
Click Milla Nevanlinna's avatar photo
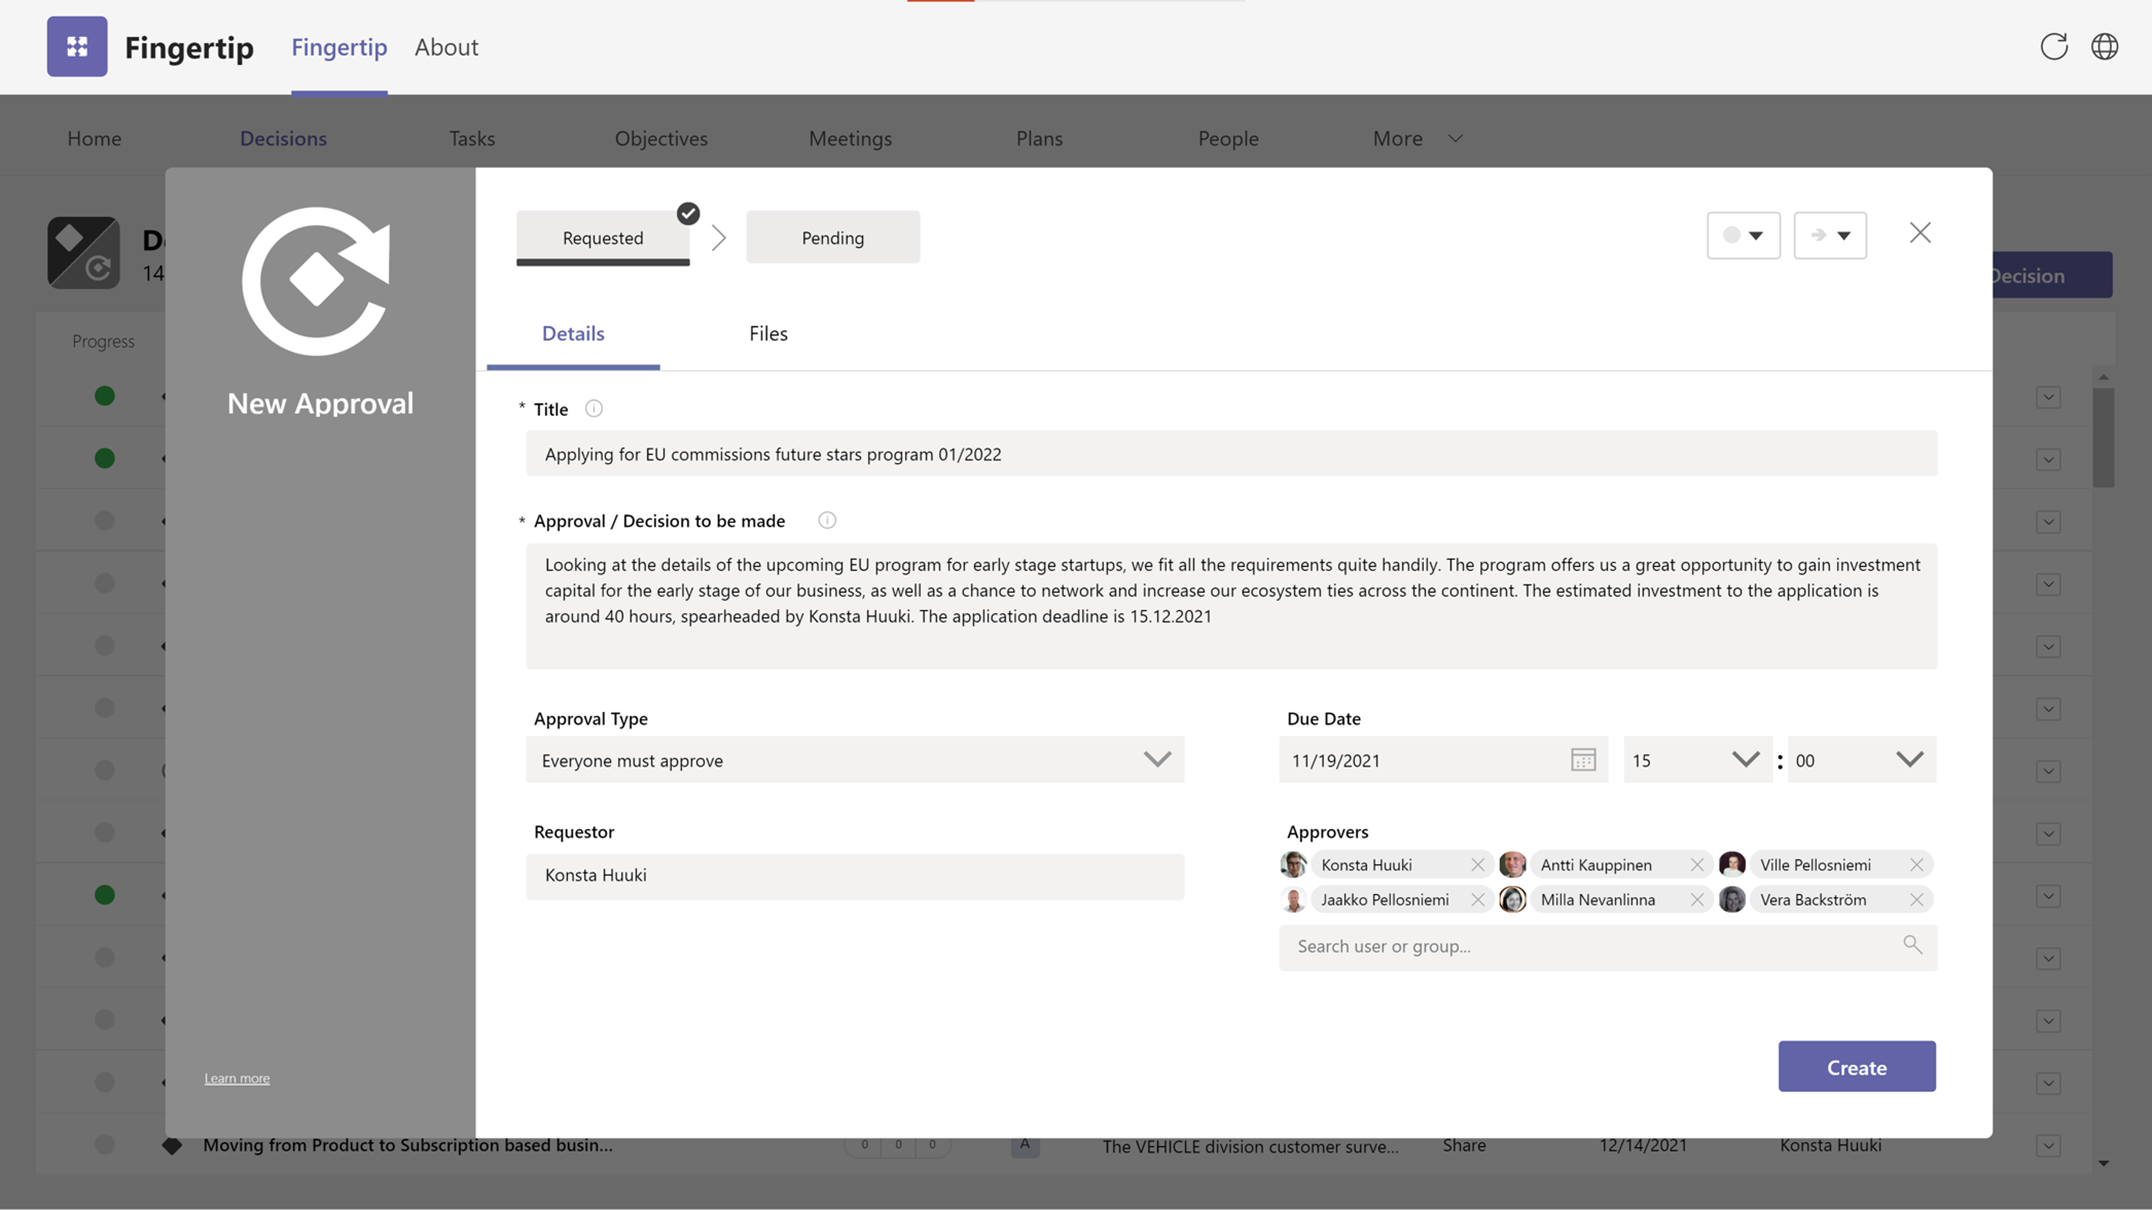coord(1512,899)
